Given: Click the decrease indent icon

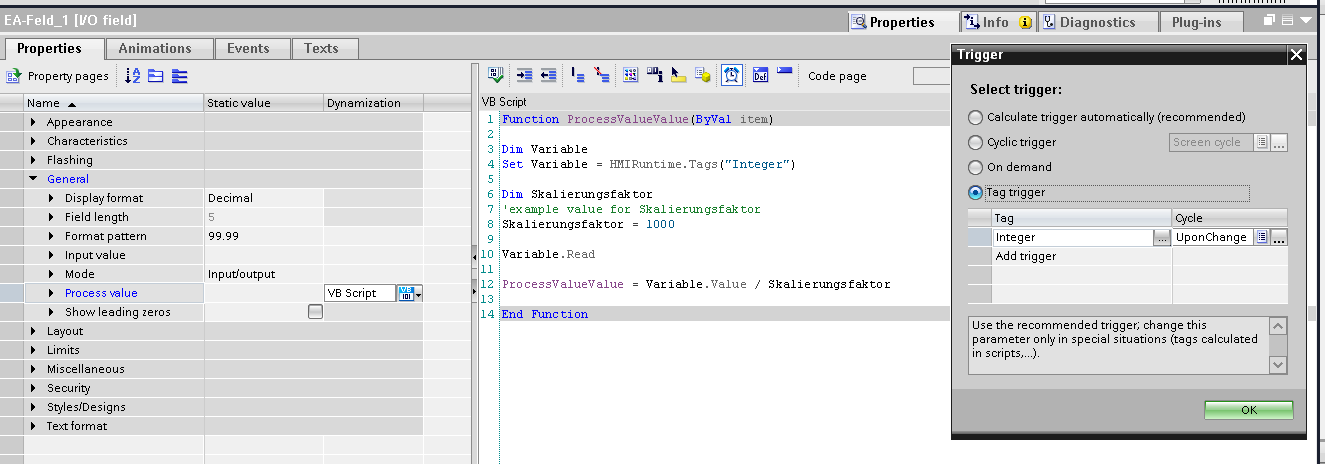Looking at the screenshot, I should coord(548,75).
